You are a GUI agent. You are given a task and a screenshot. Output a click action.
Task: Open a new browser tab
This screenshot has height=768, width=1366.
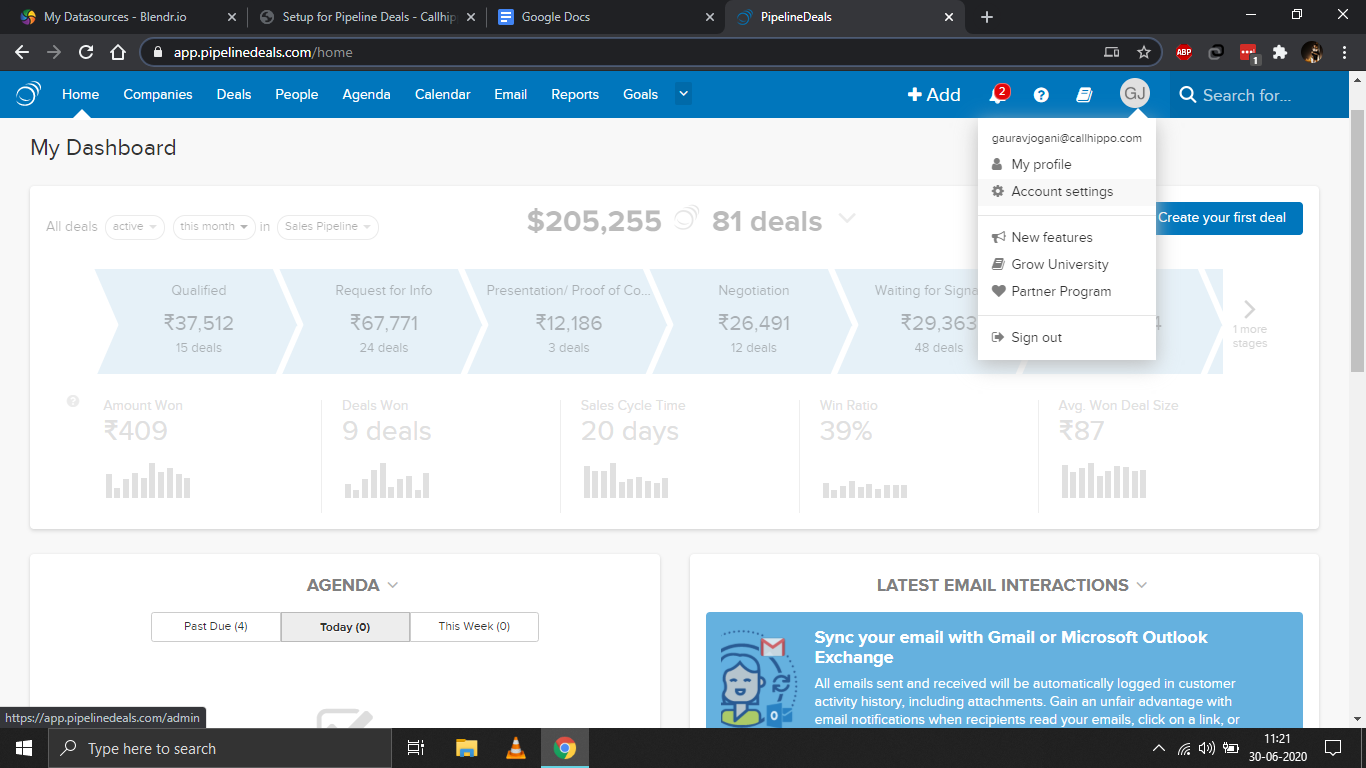[987, 17]
